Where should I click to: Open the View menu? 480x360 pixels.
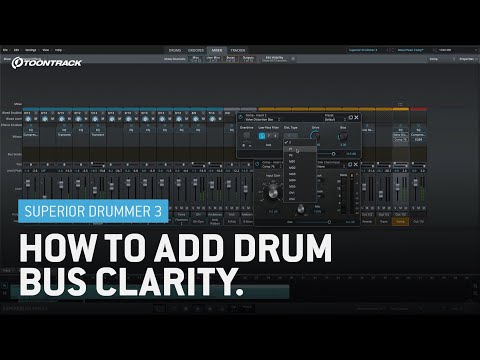click(x=46, y=50)
